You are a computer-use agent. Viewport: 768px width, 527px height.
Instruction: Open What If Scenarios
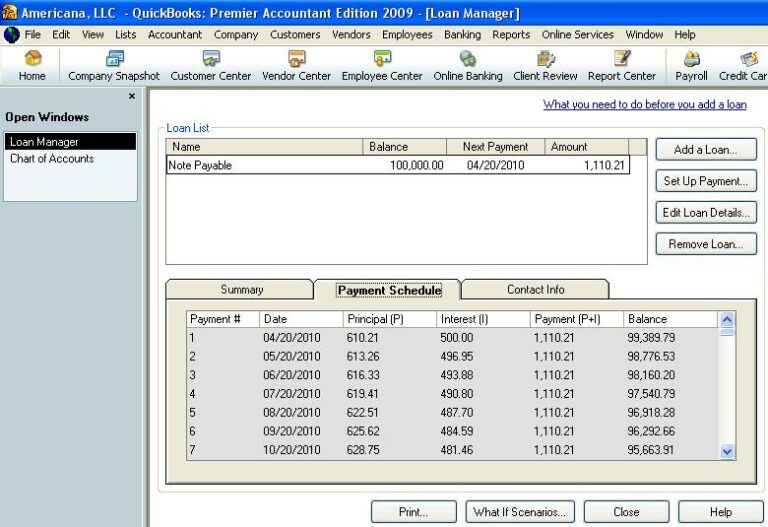click(x=520, y=512)
